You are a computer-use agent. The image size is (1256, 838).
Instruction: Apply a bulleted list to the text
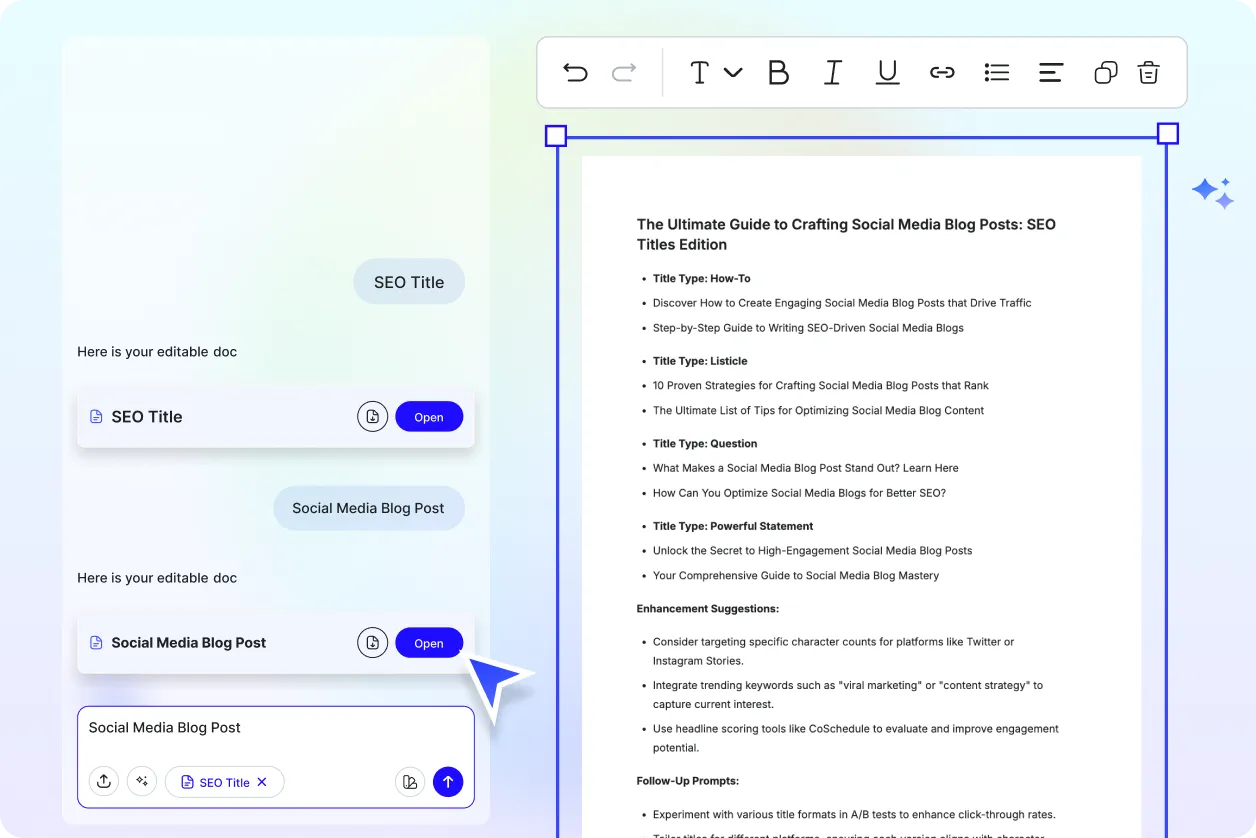tap(996, 71)
